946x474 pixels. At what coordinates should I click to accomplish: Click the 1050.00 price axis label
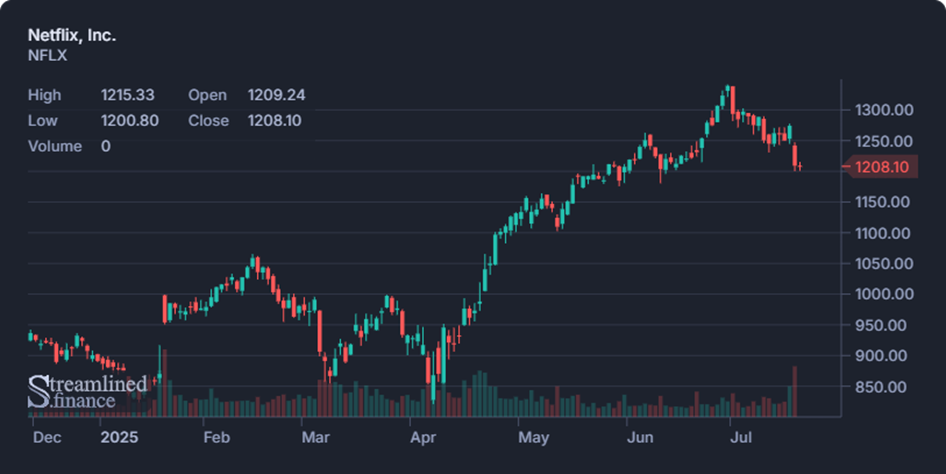pos(884,264)
